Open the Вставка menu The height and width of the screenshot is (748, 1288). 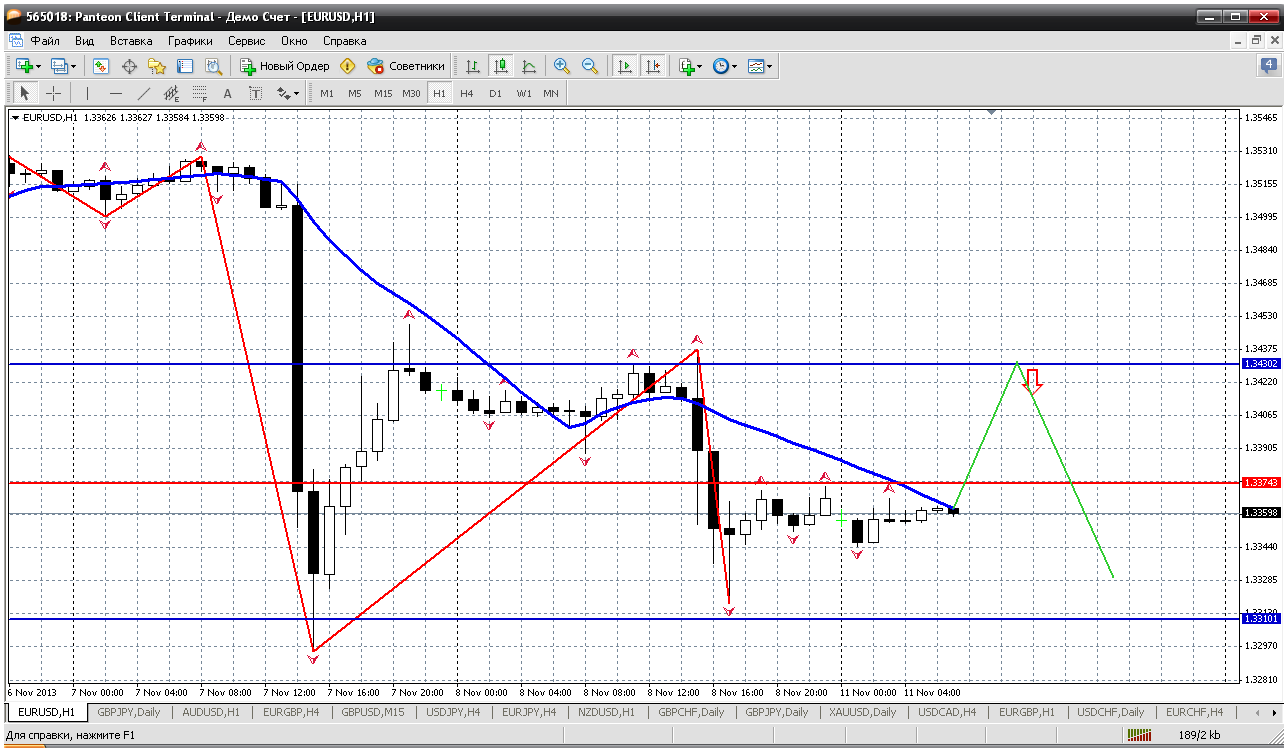click(131, 41)
